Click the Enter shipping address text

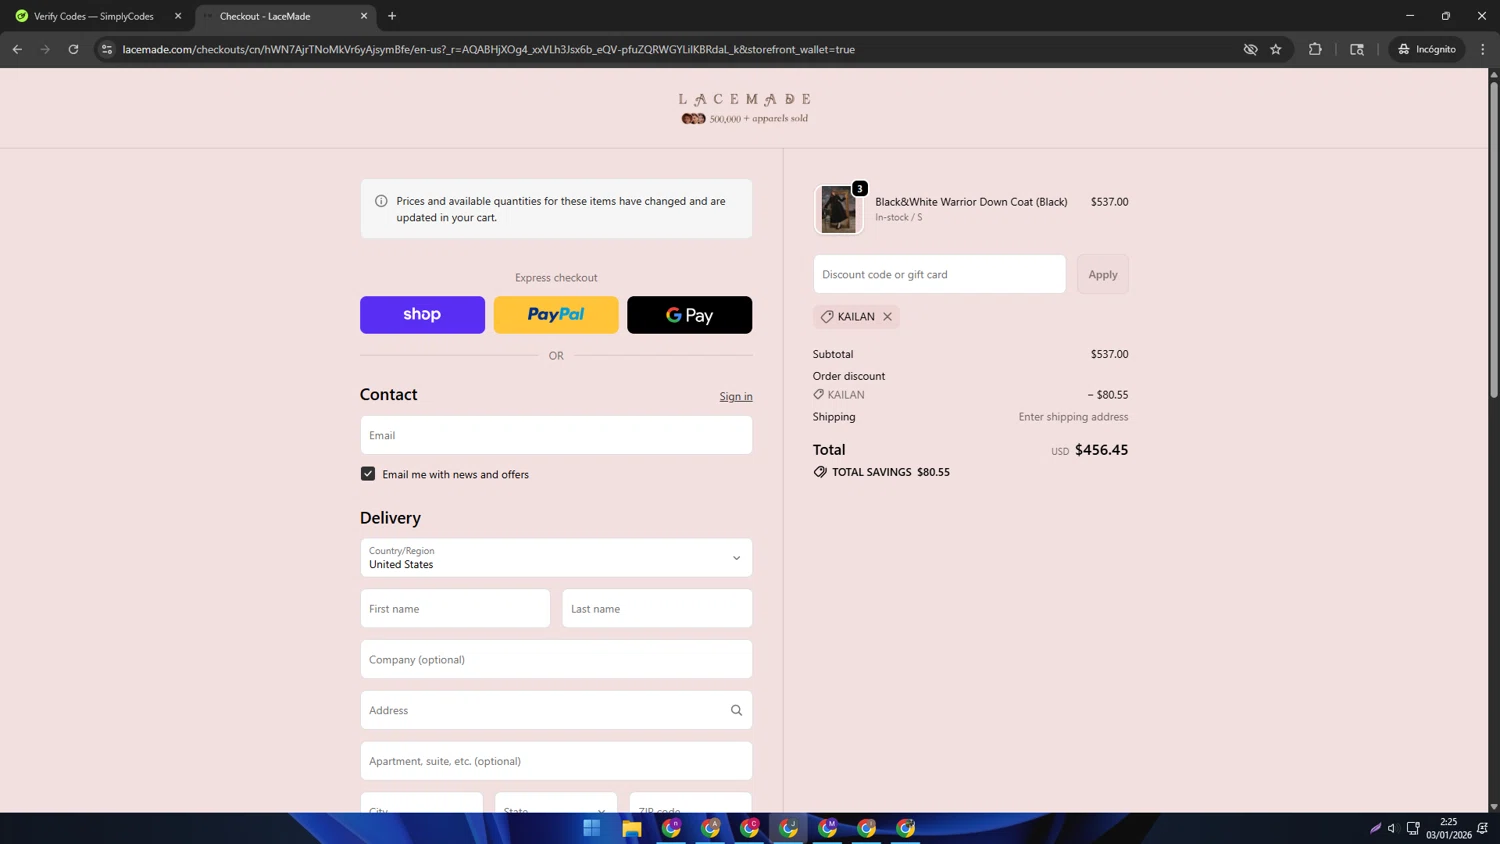point(1073,417)
